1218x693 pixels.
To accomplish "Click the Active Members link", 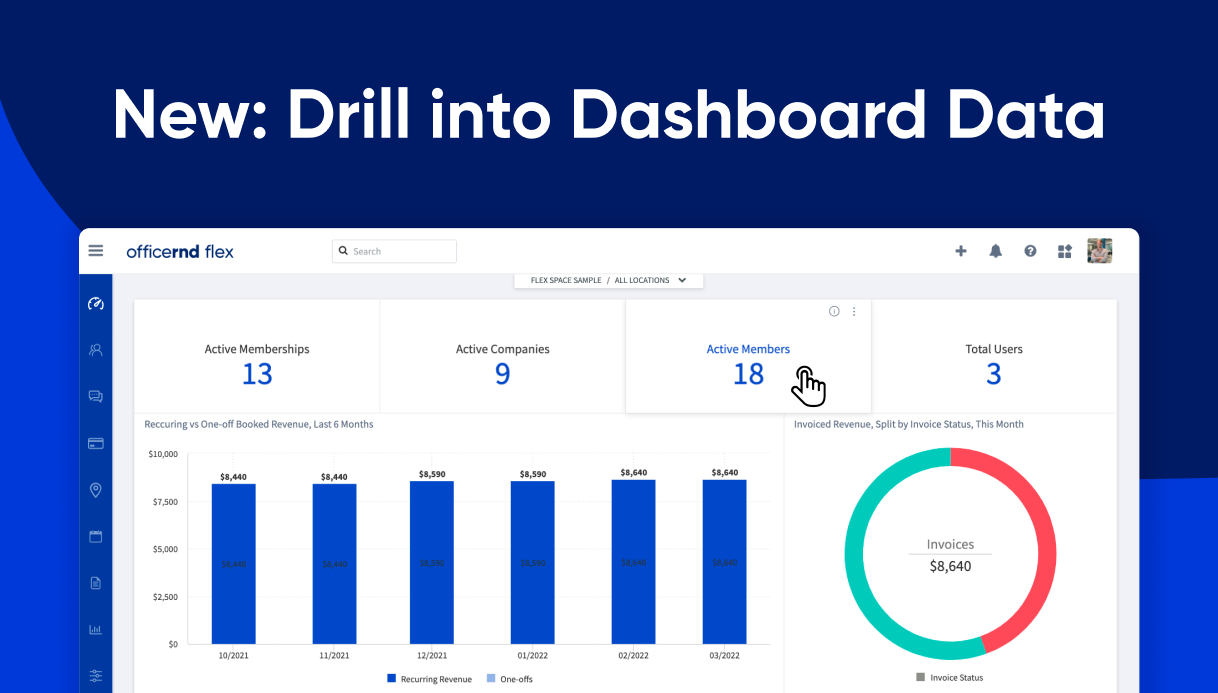I will pos(748,349).
